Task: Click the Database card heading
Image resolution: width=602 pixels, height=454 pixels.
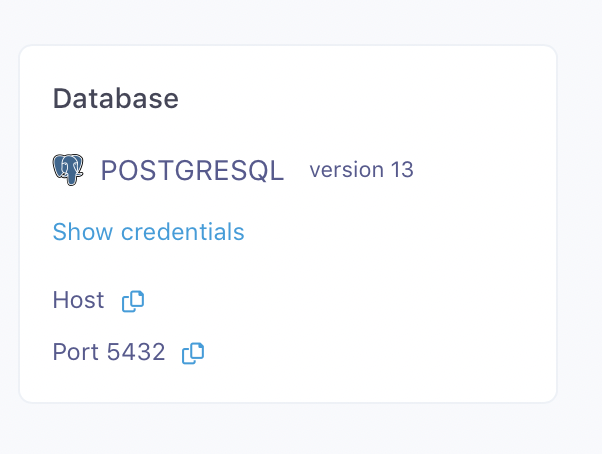Action: [x=115, y=99]
